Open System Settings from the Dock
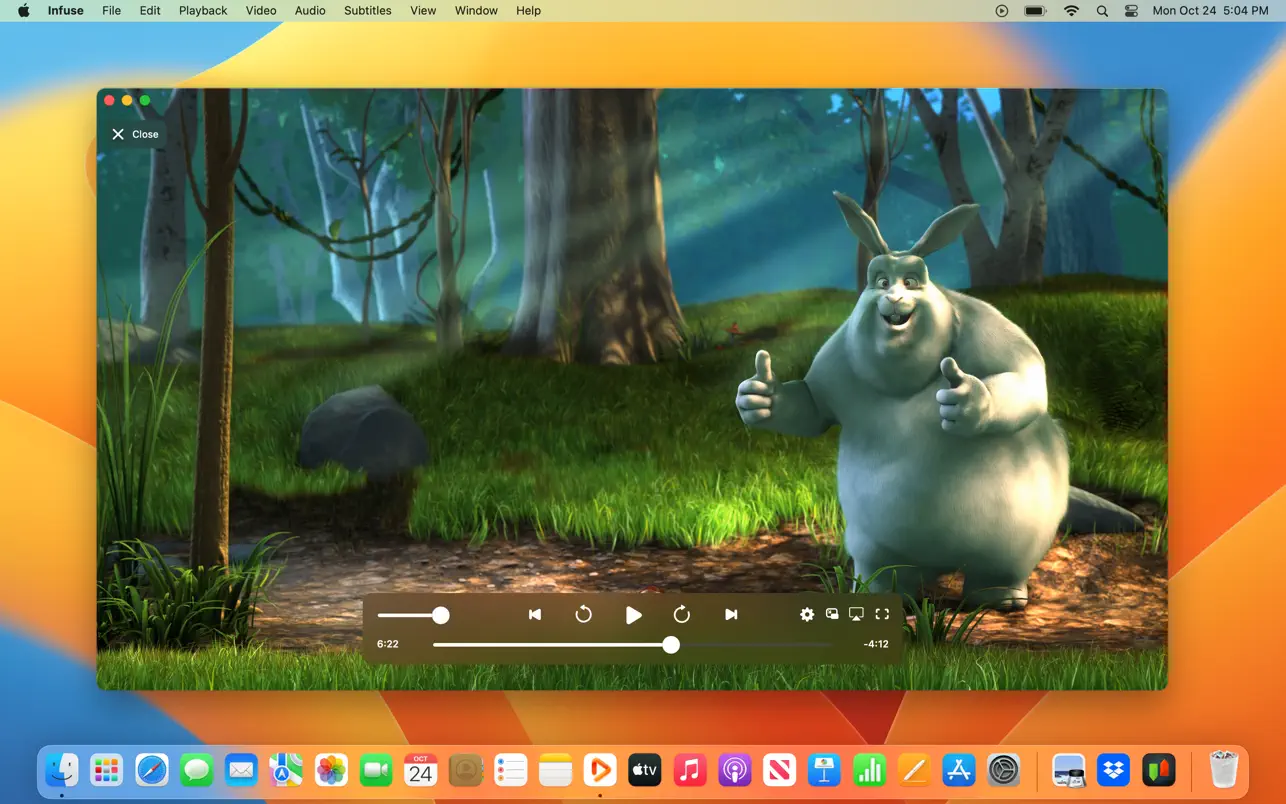The image size is (1286, 804). pyautogui.click(x=1004, y=770)
